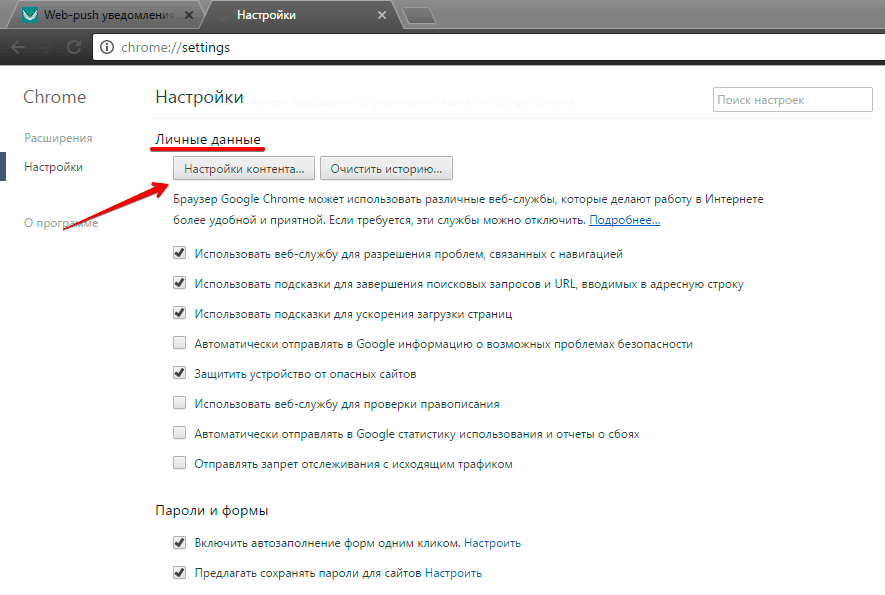This screenshot has height=595, width=885.
Task: Open a new tab with the new-tab button
Action: point(419,16)
